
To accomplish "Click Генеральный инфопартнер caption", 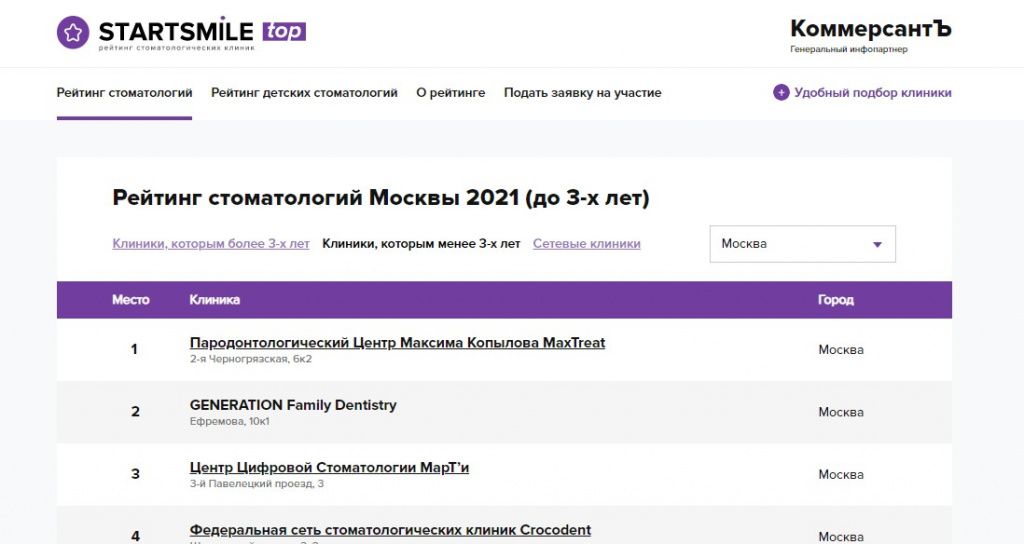I will pyautogui.click(x=849, y=49).
